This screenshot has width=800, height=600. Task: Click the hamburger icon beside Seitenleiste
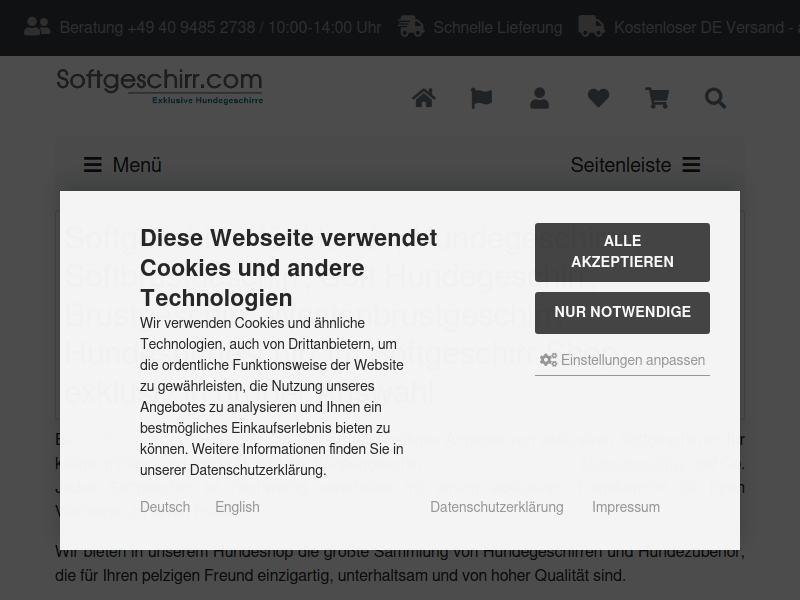(691, 165)
